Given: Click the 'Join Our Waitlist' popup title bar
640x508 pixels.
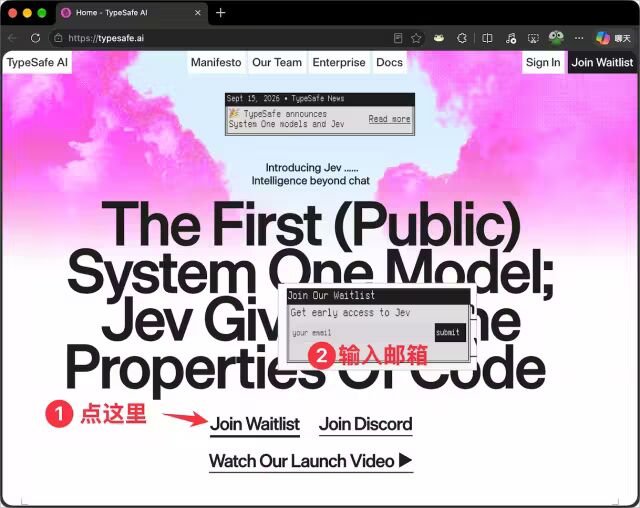Looking at the screenshot, I should [x=378, y=295].
